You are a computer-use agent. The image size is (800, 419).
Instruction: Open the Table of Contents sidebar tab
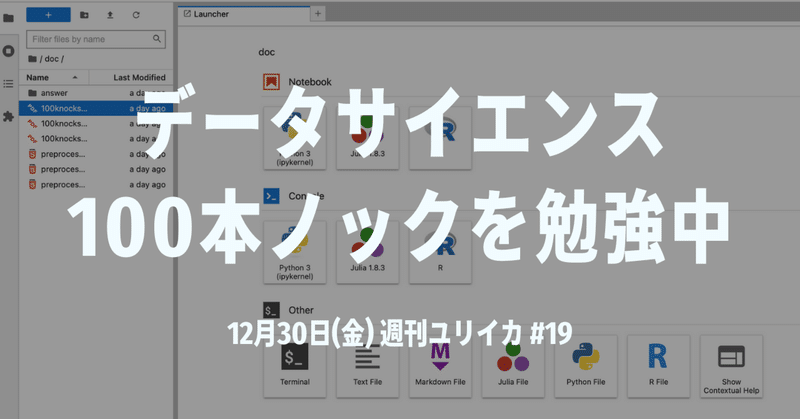(8, 84)
